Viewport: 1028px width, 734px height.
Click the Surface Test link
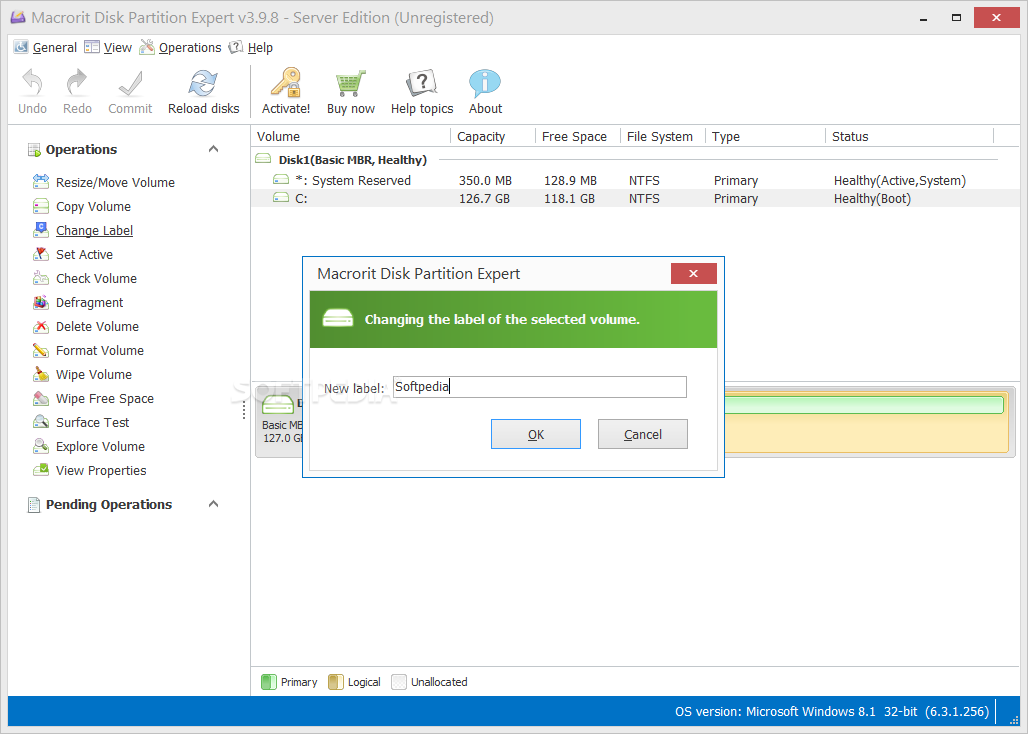(92, 423)
